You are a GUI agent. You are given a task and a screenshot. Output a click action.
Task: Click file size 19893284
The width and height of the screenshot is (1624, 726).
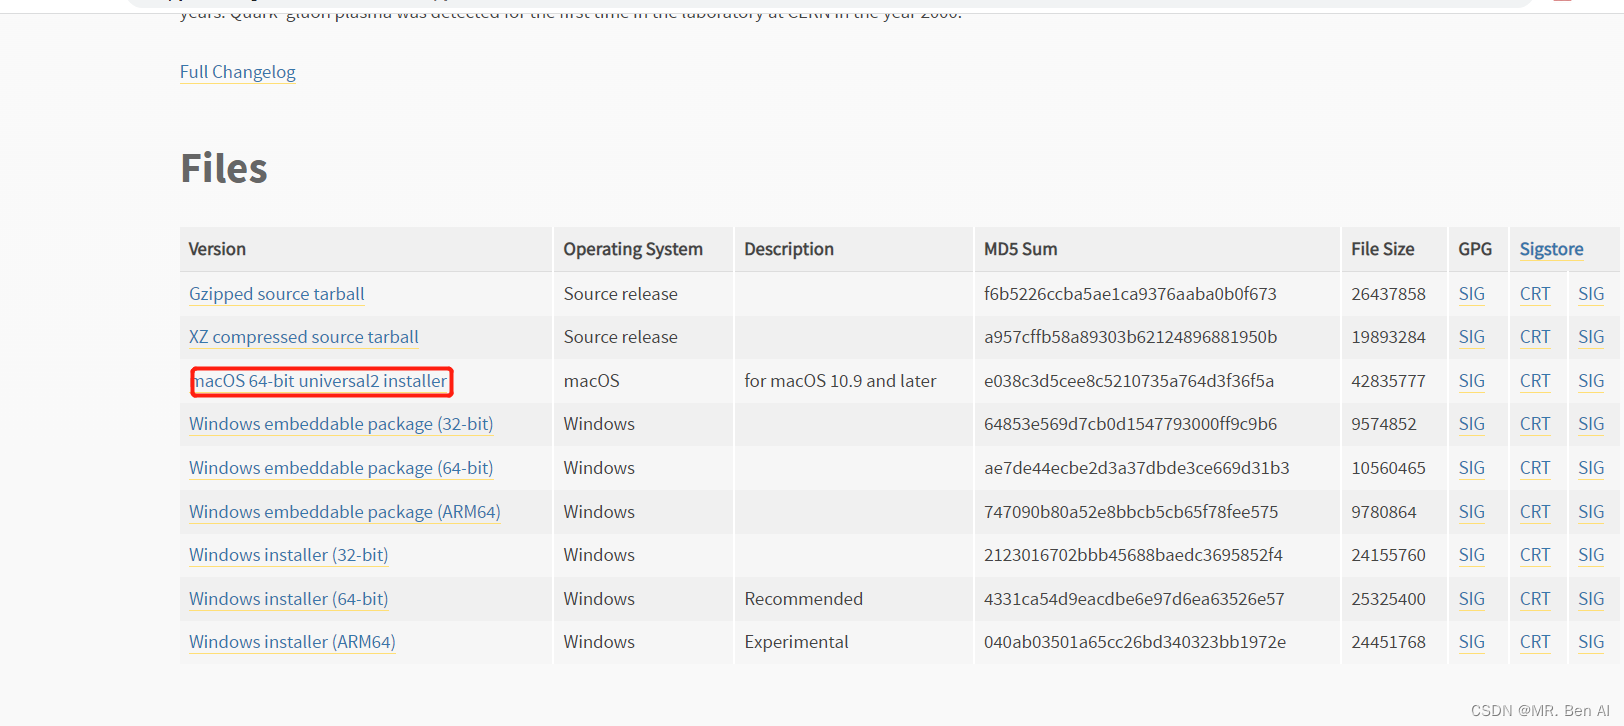pos(1388,337)
